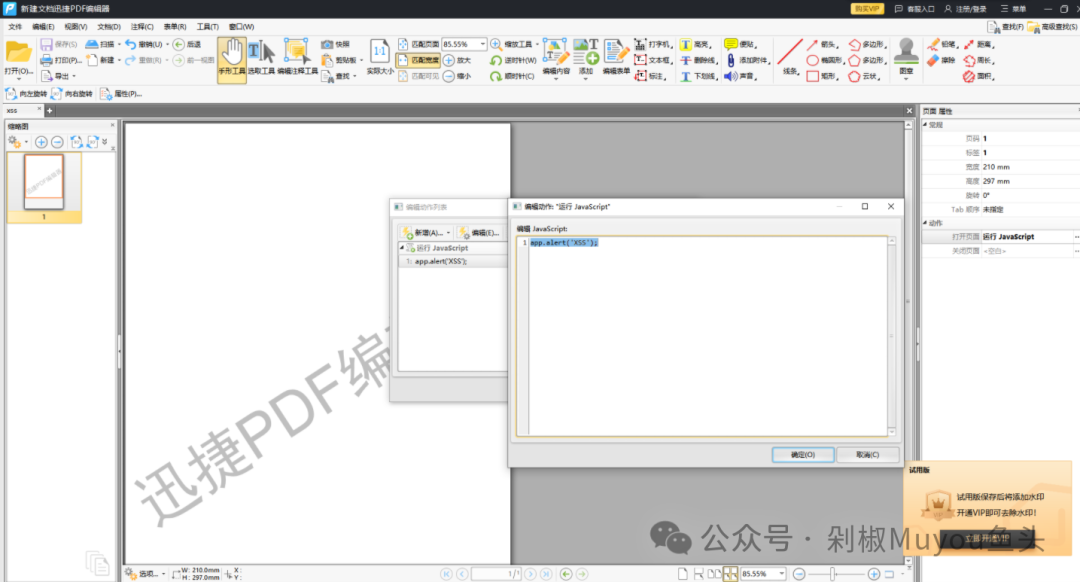Click the 快照 snapshot camera icon
1080x582 pixels.
(x=327, y=44)
